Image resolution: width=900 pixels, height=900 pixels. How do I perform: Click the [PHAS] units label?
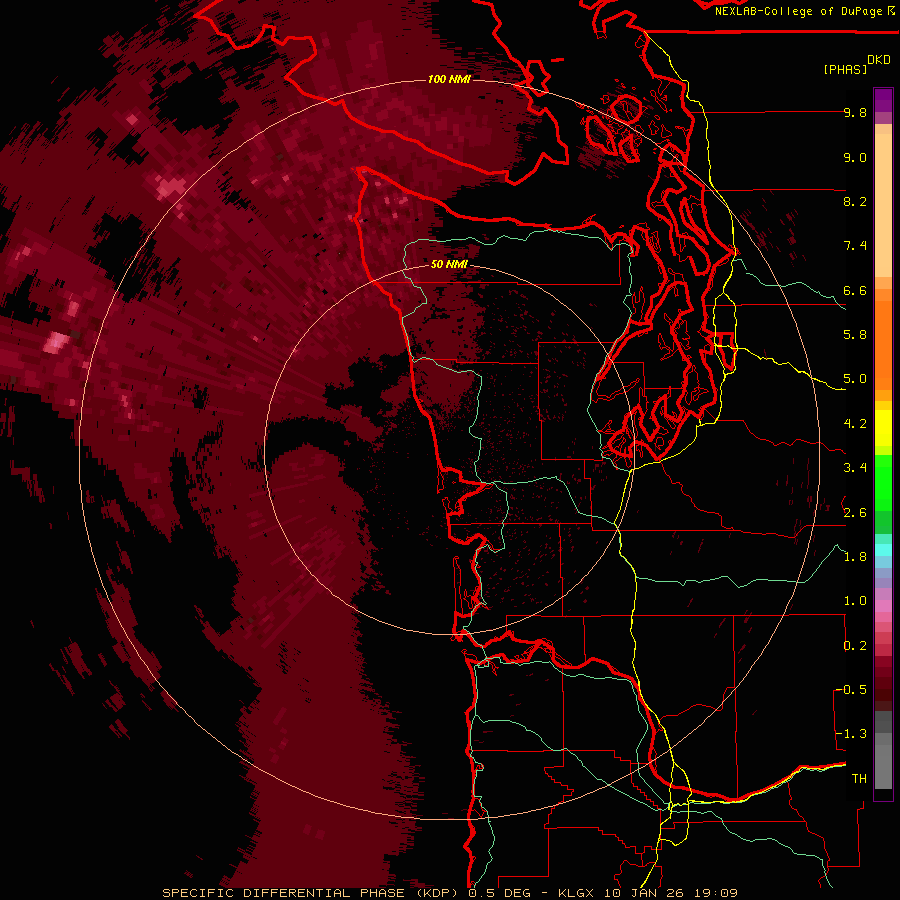(x=845, y=69)
